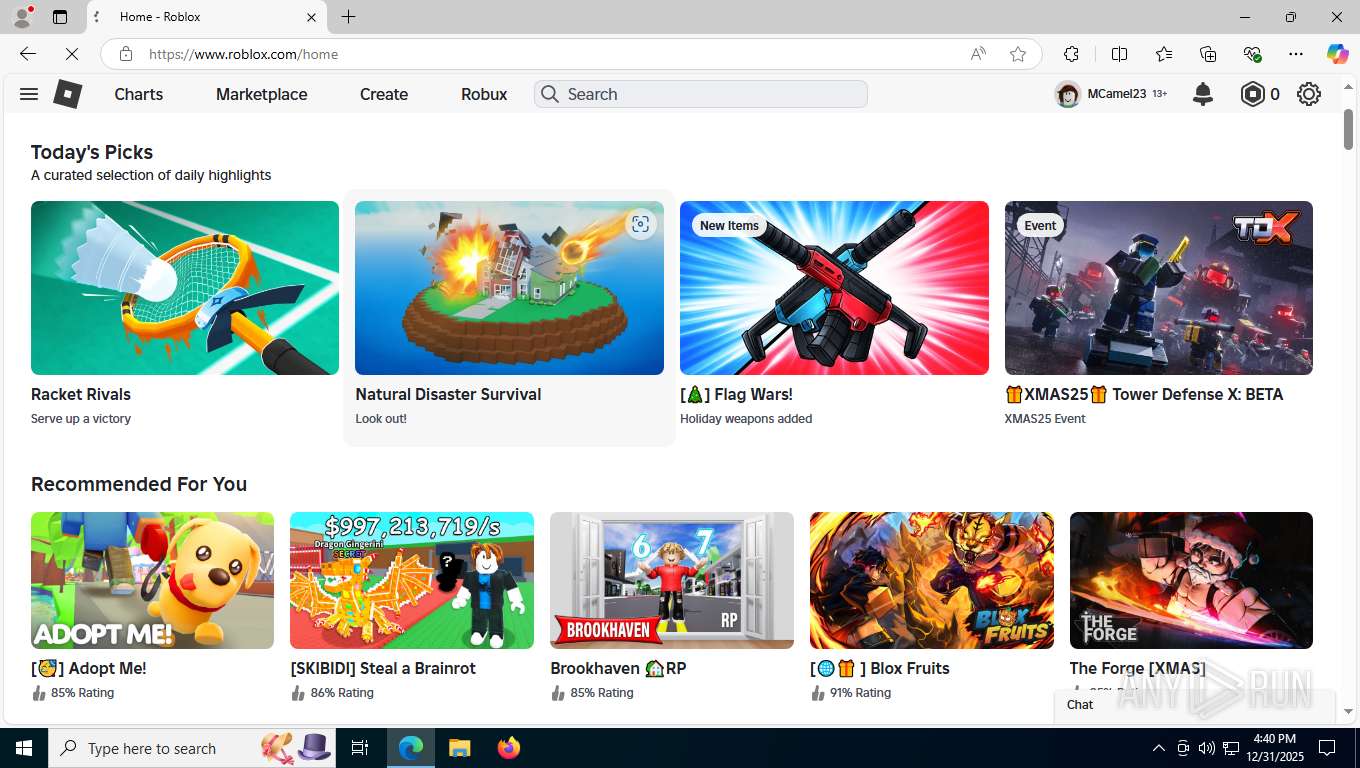The width and height of the screenshot is (1360, 768).
Task: Open browser Collections icon
Action: [x=1208, y=54]
